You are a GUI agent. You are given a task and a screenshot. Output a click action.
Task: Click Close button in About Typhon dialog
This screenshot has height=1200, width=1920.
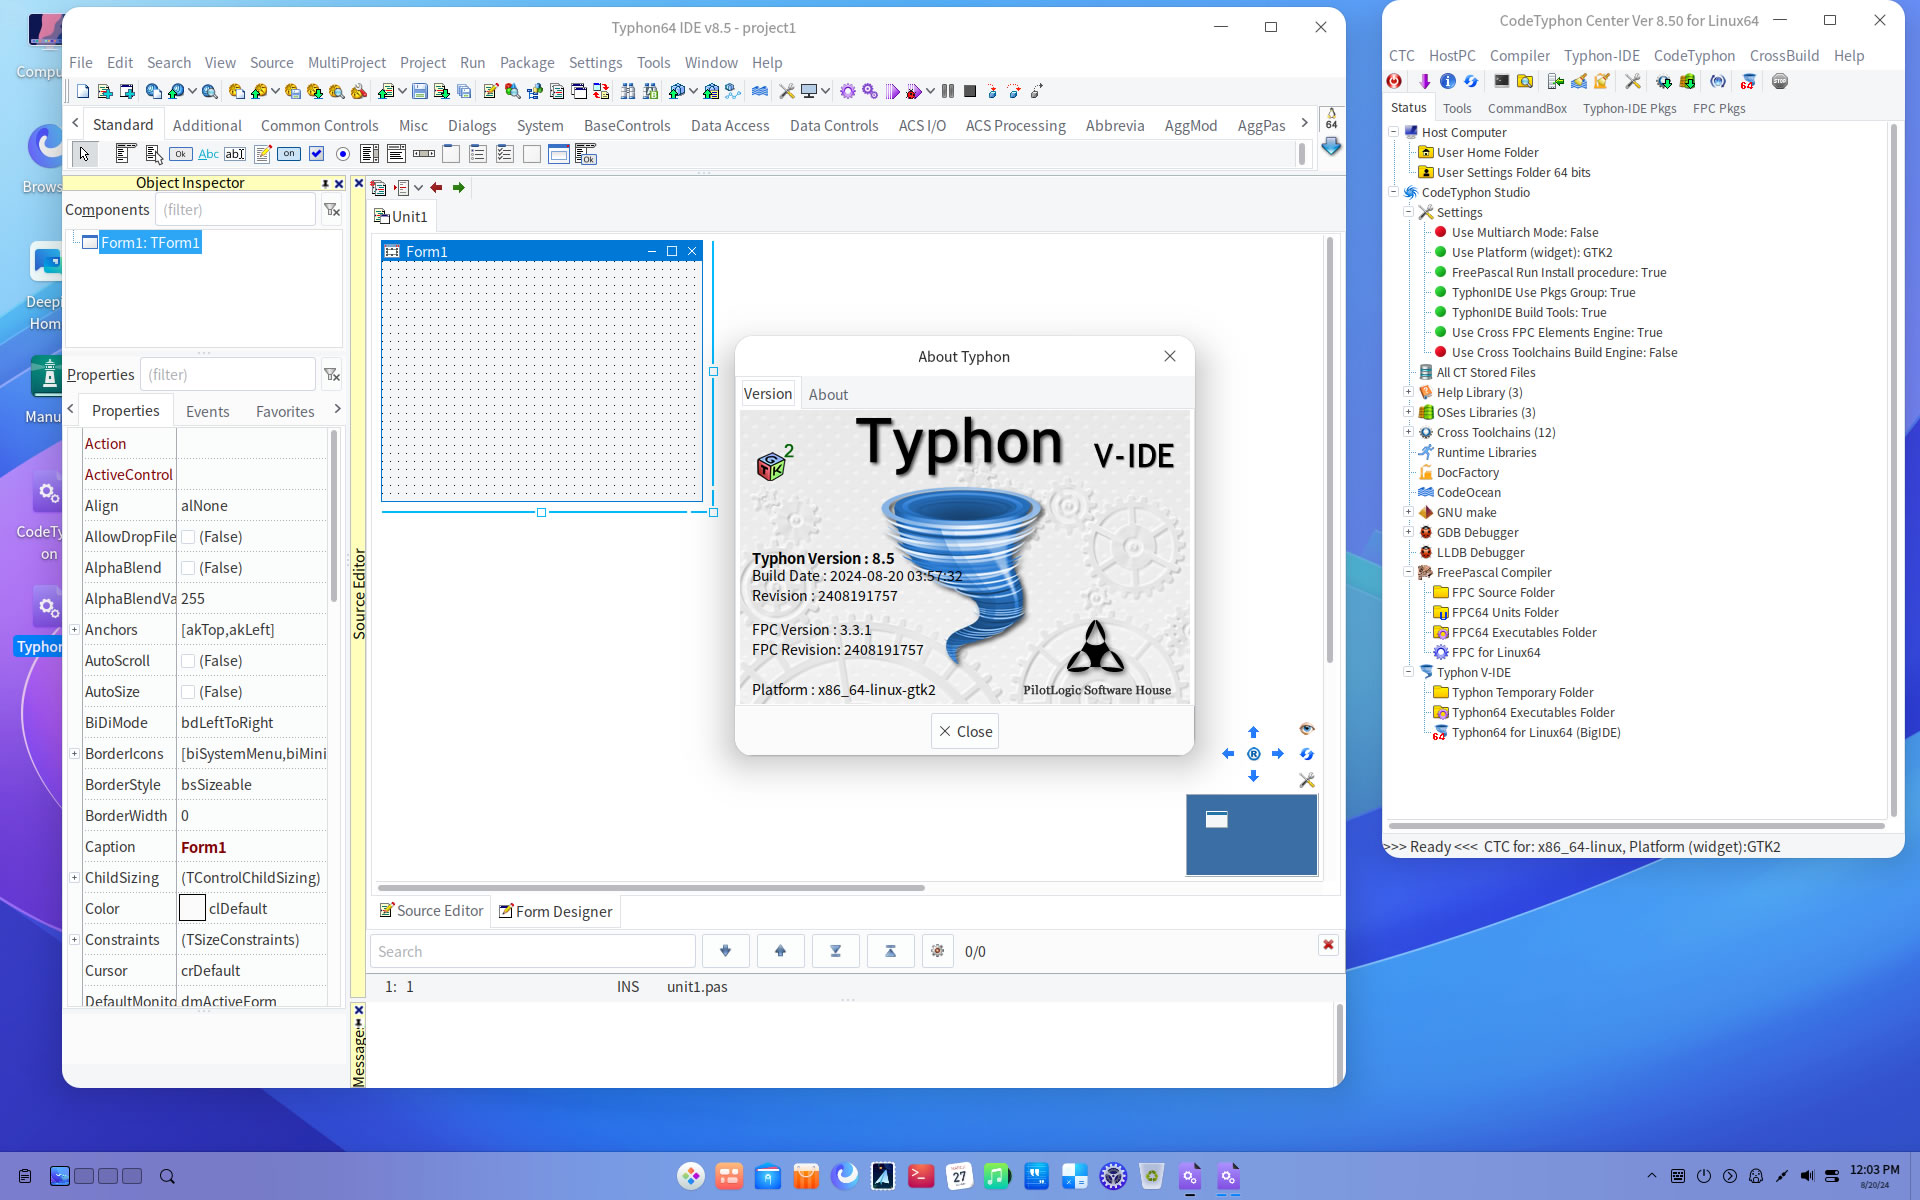coord(965,732)
